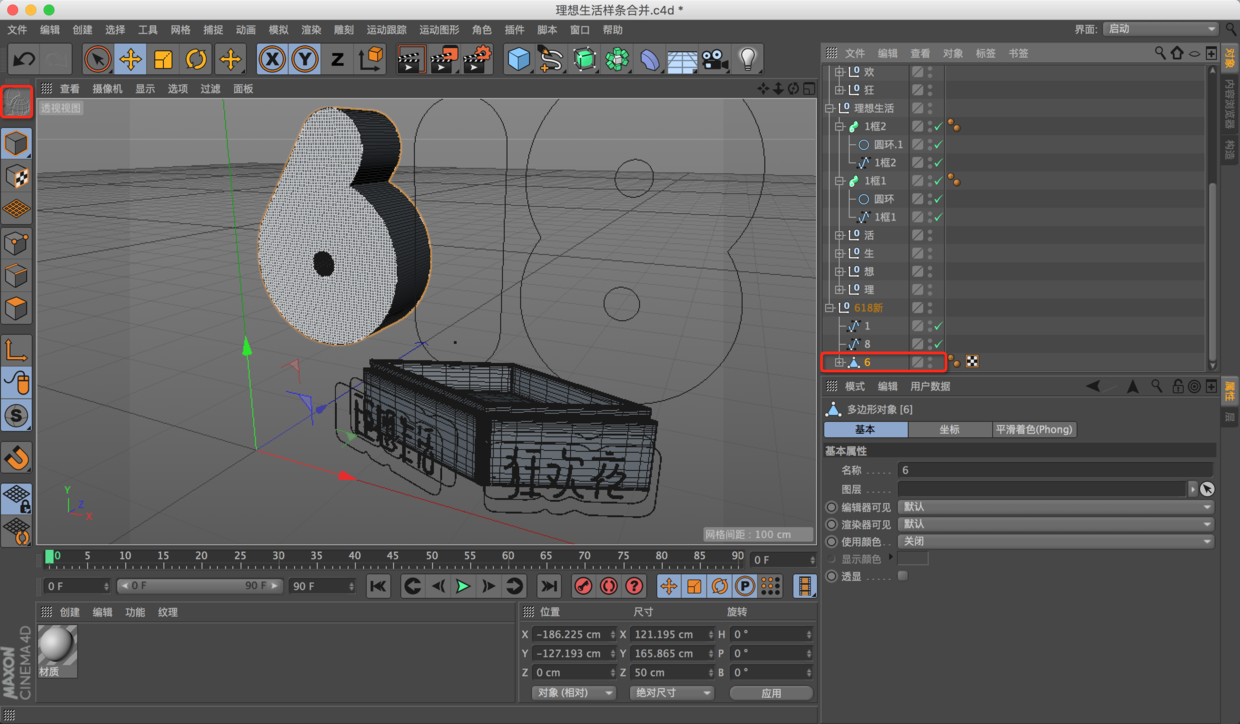Click frame 45 on the timeline ruler
This screenshot has height=724, width=1240.
tap(393, 556)
